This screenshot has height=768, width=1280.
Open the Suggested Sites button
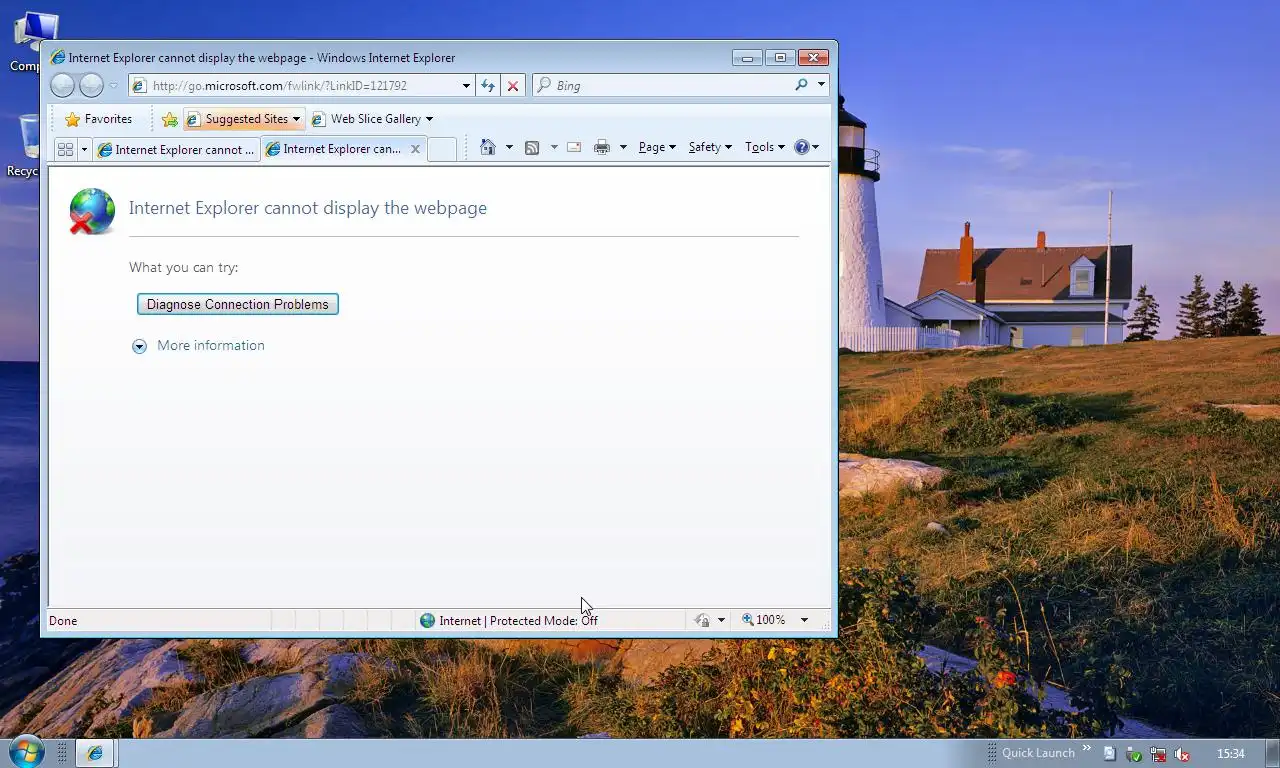click(244, 119)
